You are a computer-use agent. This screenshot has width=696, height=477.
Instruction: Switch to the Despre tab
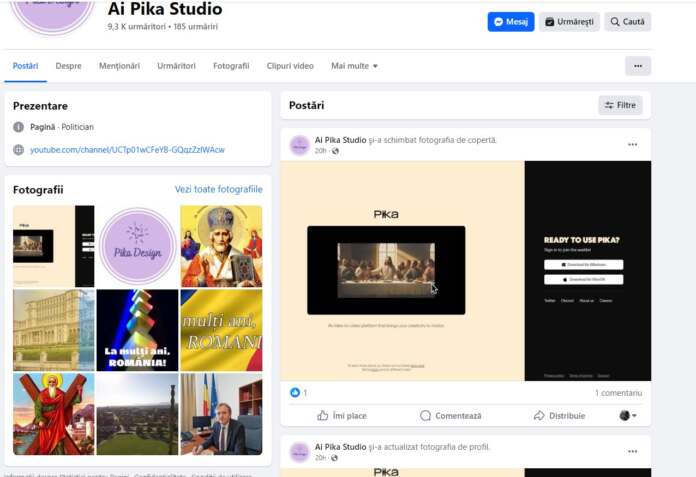pyautogui.click(x=68, y=66)
